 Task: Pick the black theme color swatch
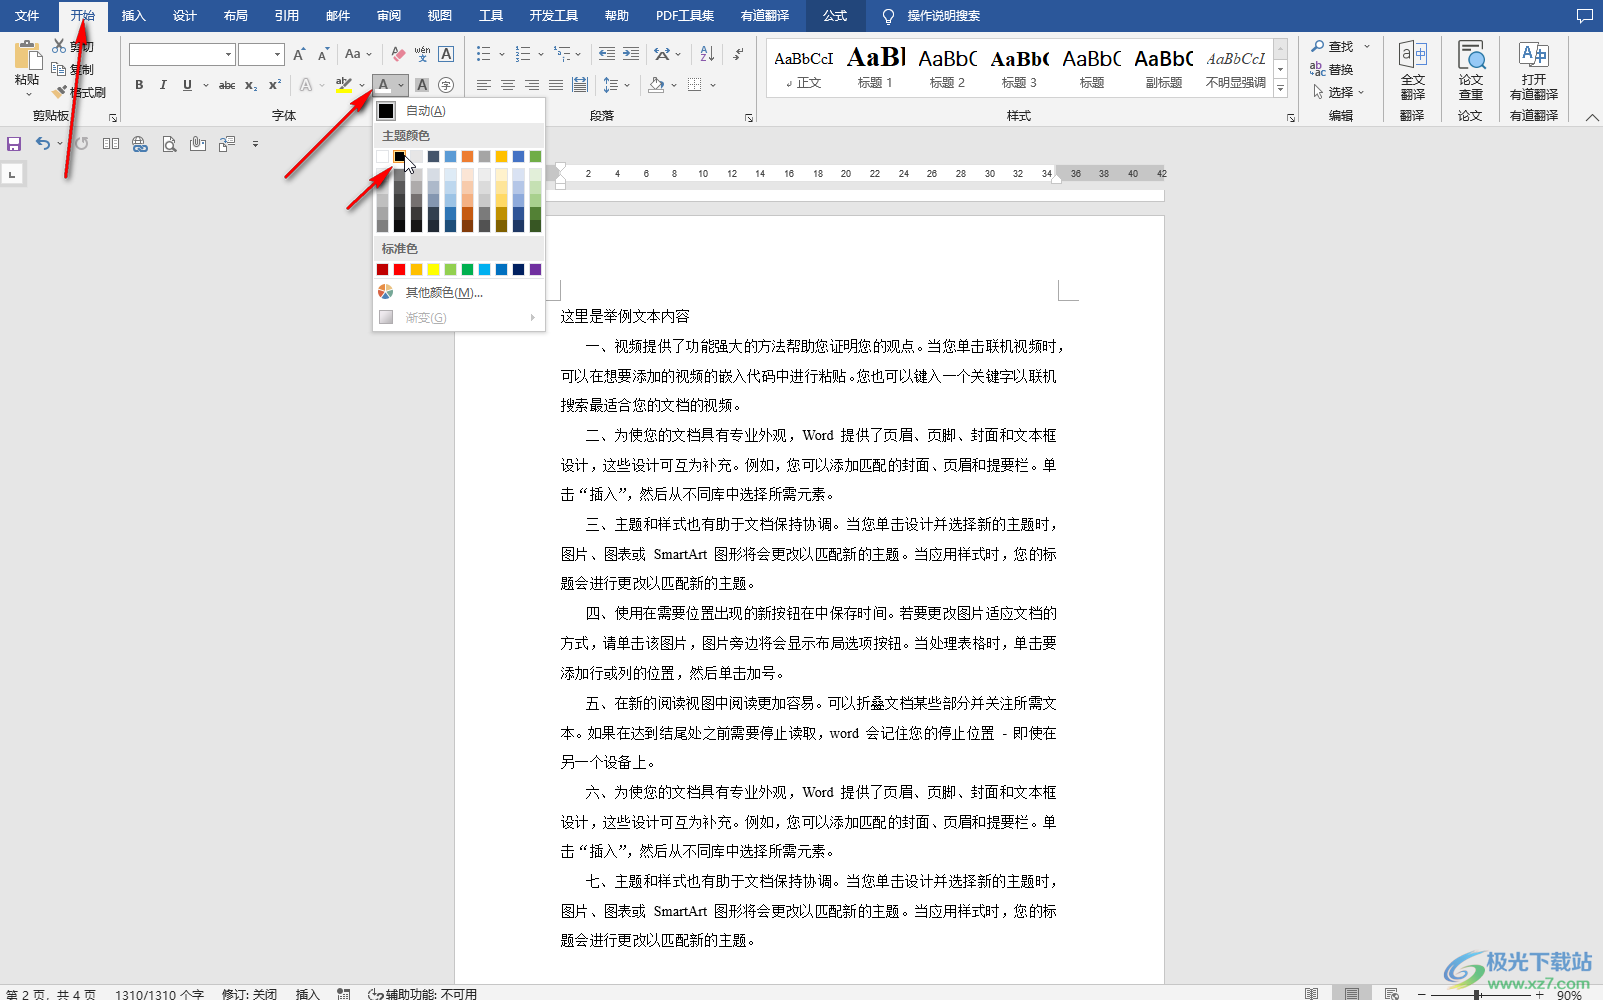click(x=399, y=156)
